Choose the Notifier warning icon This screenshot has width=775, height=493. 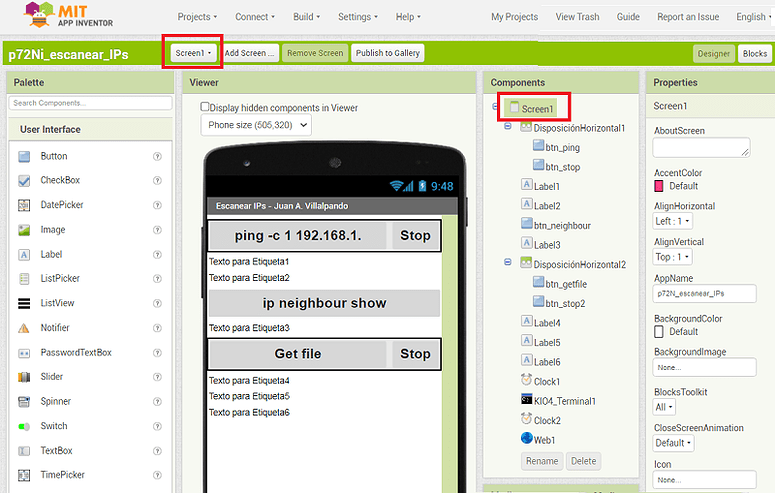(x=24, y=328)
